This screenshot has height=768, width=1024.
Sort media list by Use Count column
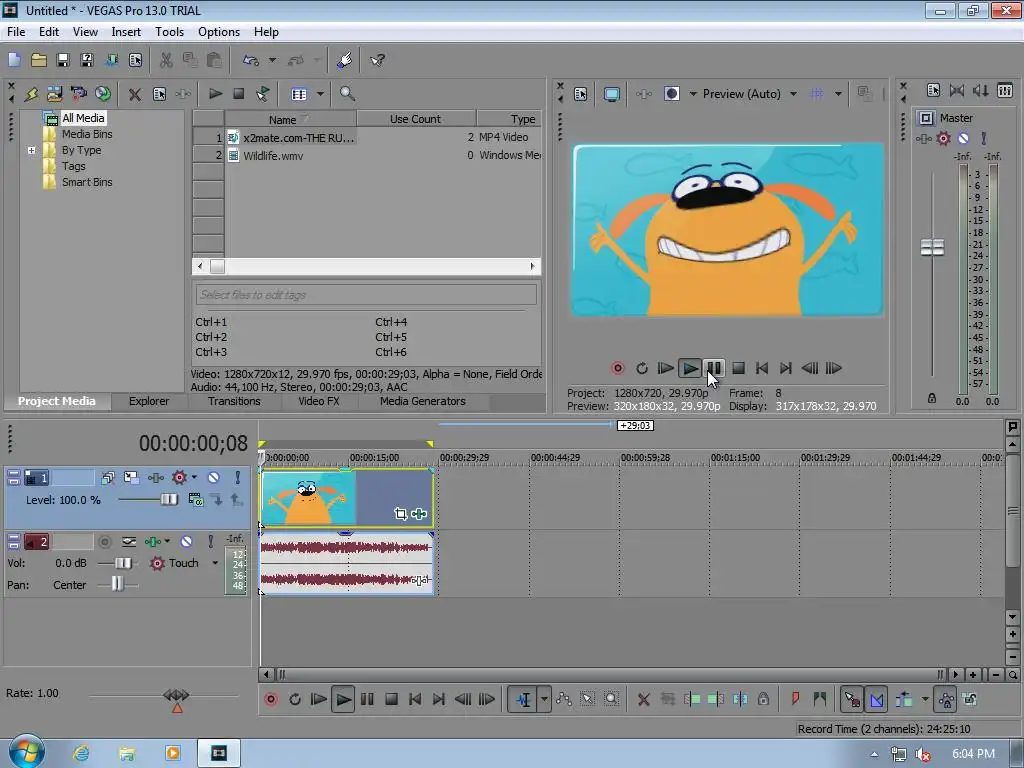[x=415, y=119]
